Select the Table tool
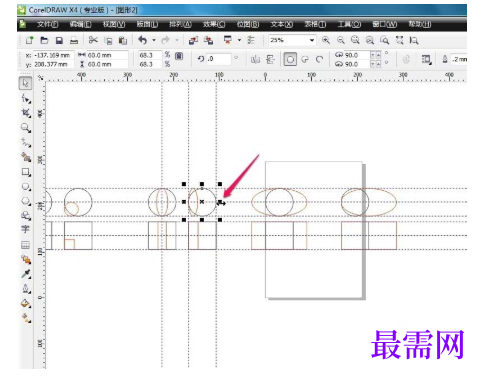This screenshot has width=483, height=376. 26,245
